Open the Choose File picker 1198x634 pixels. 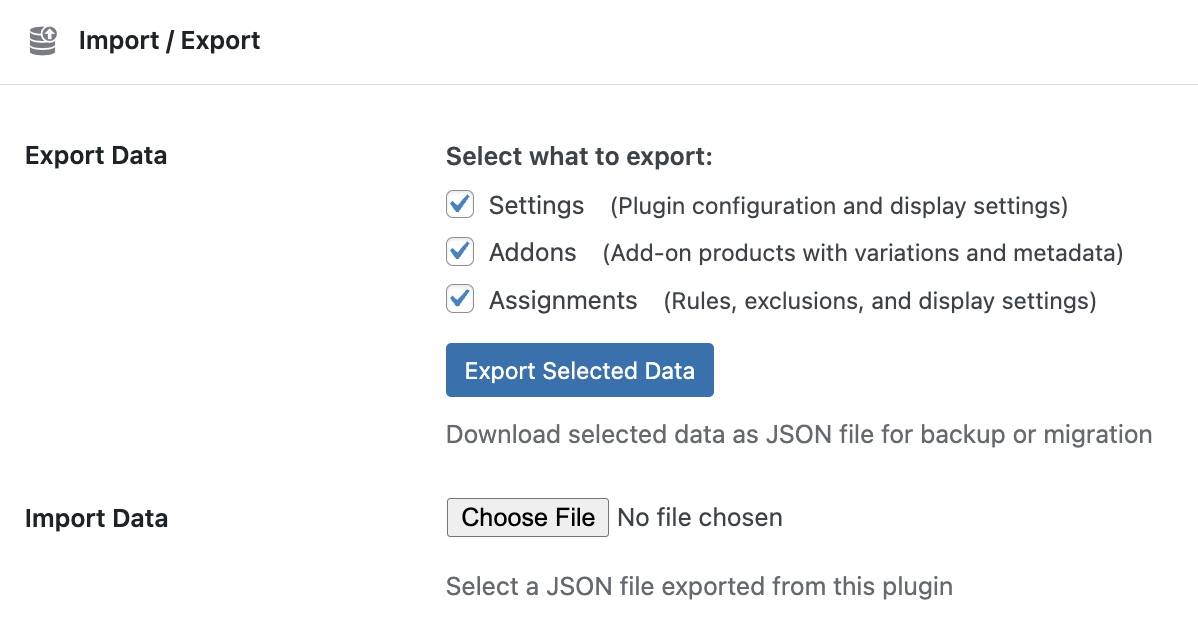pos(528,517)
